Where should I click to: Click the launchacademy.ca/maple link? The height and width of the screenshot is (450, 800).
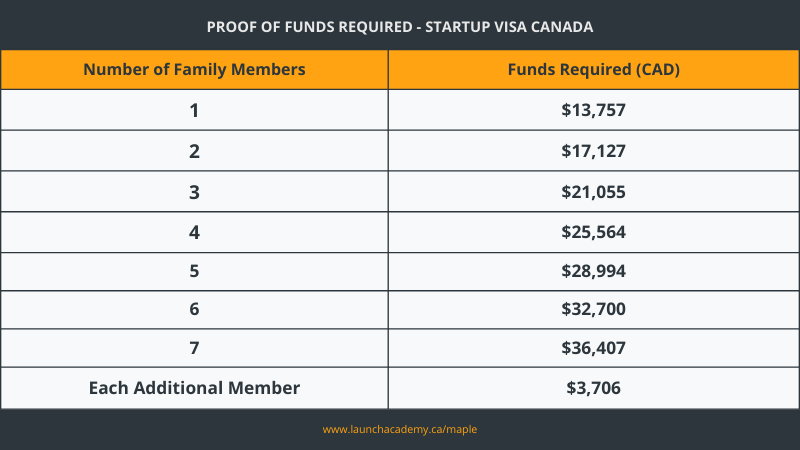pos(399,430)
